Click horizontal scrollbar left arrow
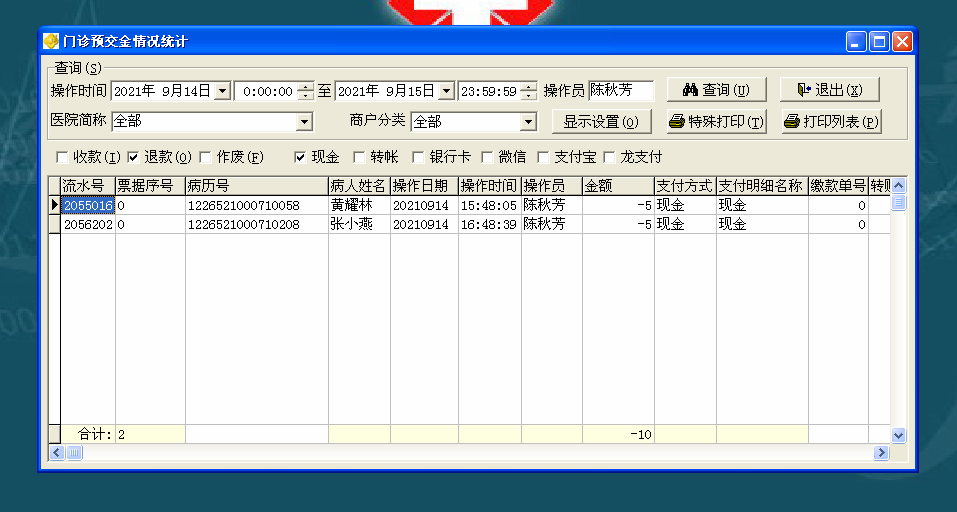 click(x=57, y=453)
